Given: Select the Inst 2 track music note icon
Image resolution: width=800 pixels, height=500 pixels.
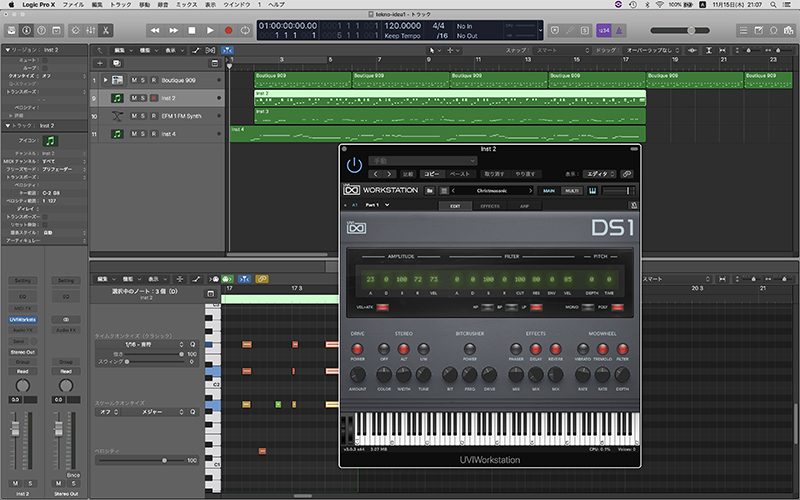Looking at the screenshot, I should (x=117, y=98).
